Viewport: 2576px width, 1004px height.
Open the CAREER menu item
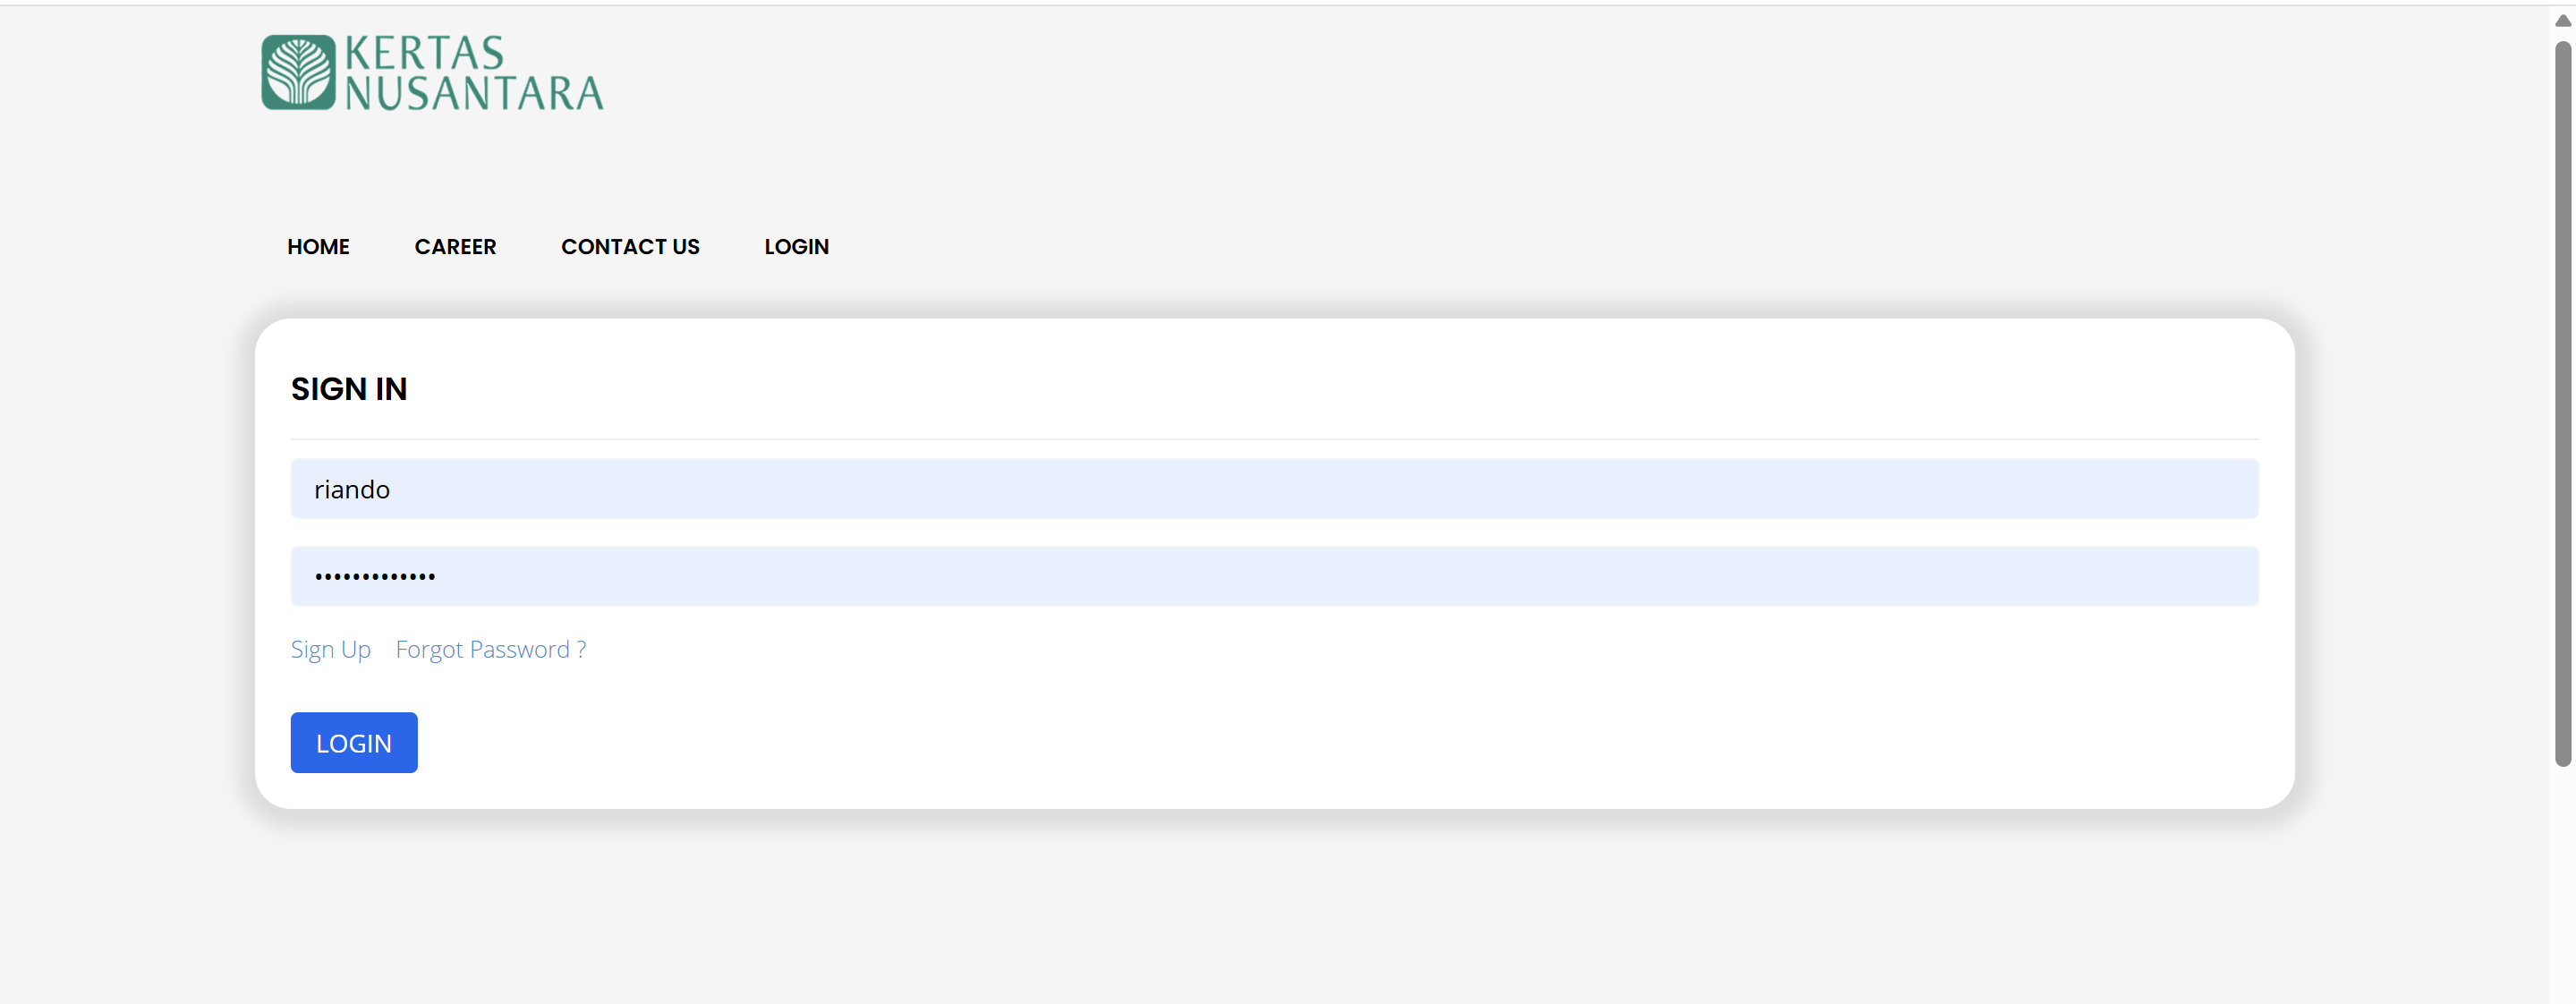[x=455, y=247]
